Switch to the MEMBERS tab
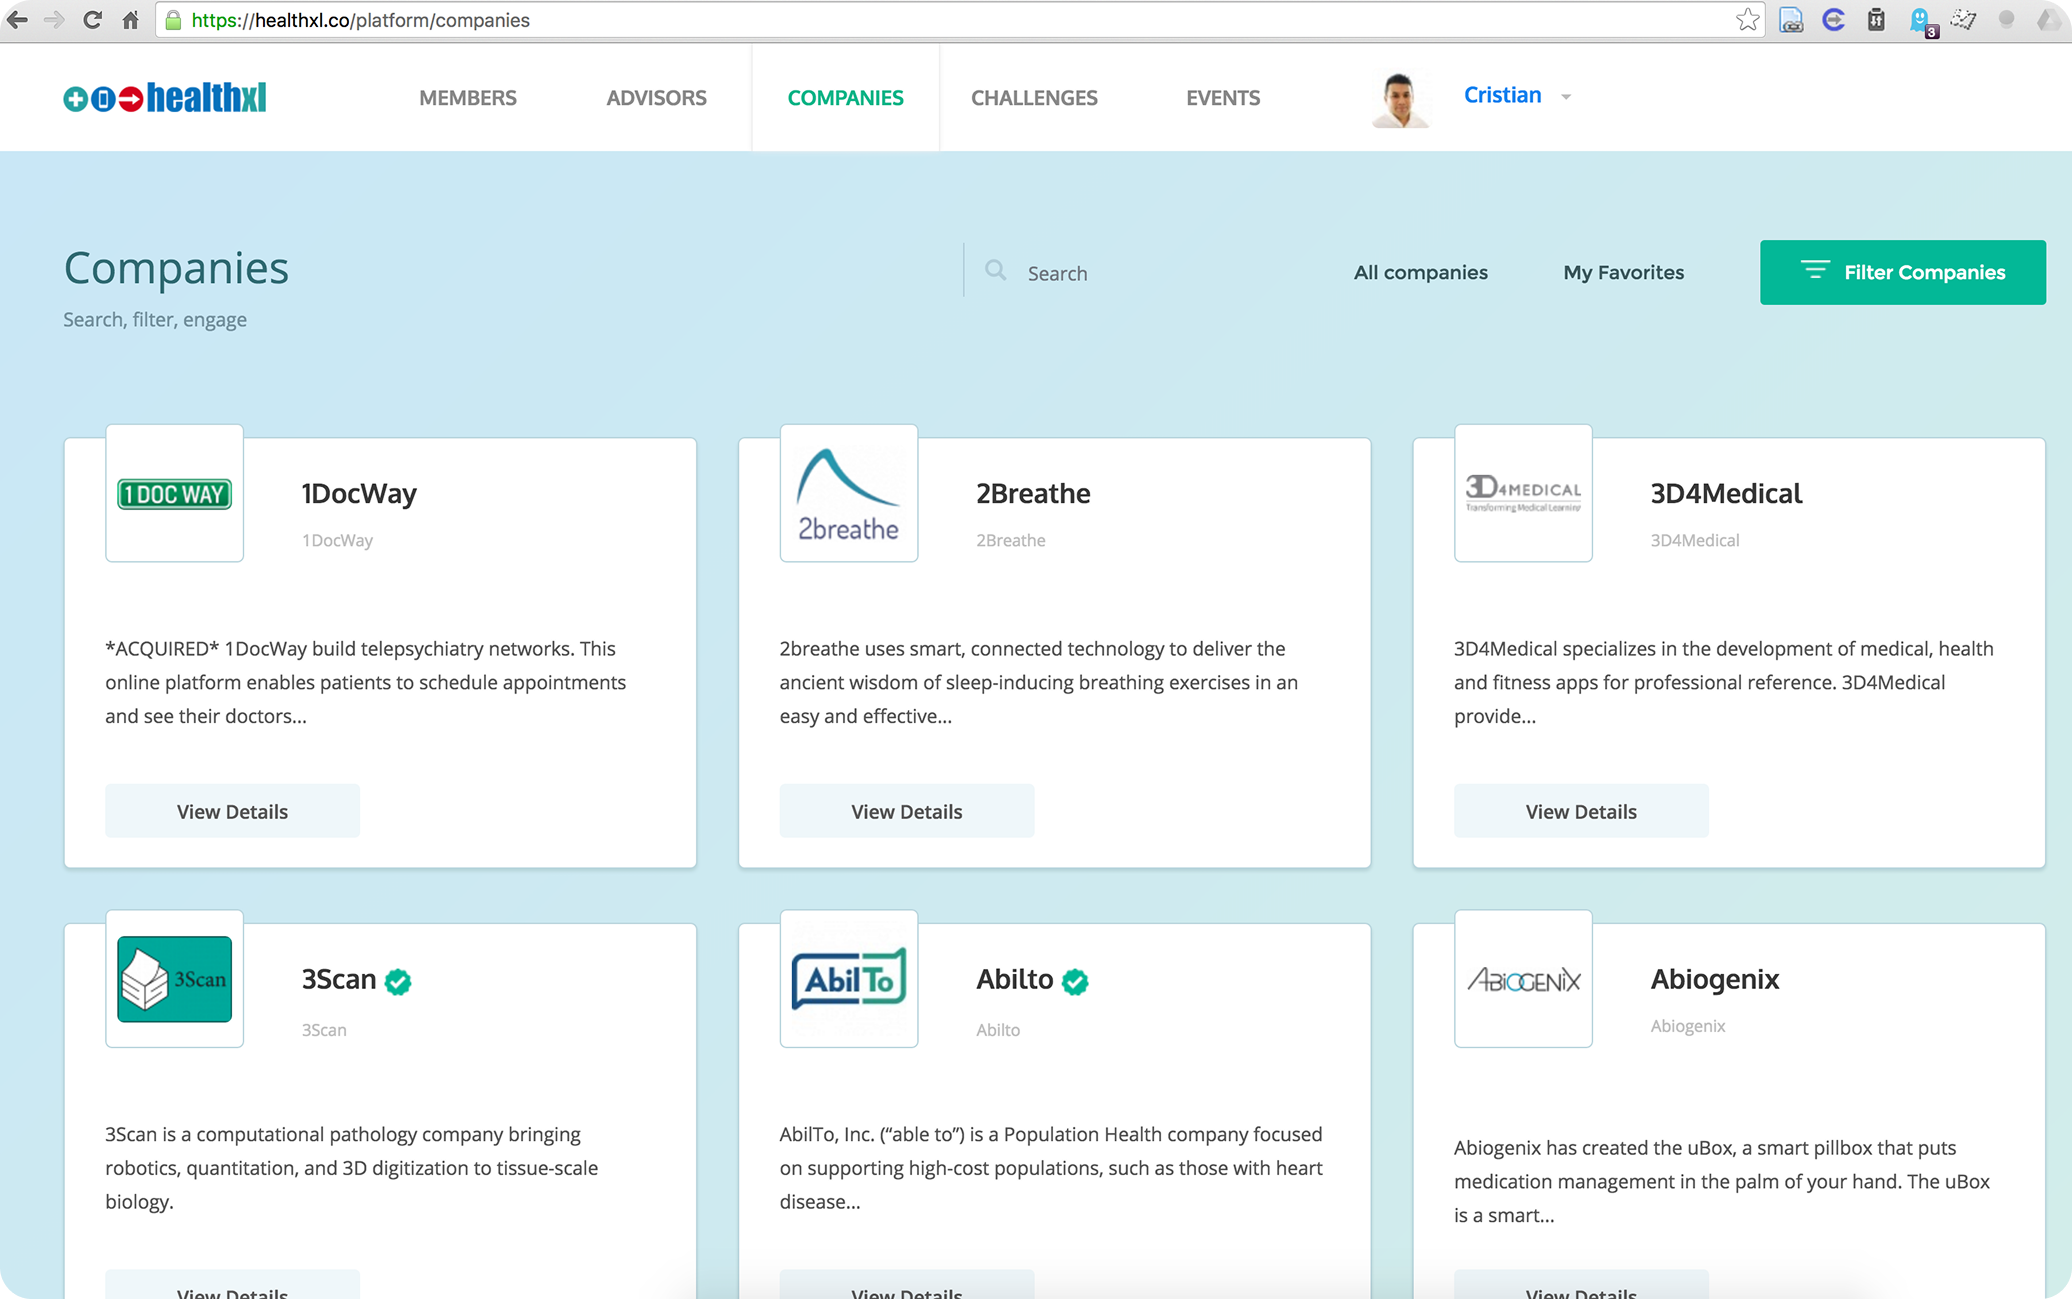Viewport: 2072px width, 1300px height. 467,97
